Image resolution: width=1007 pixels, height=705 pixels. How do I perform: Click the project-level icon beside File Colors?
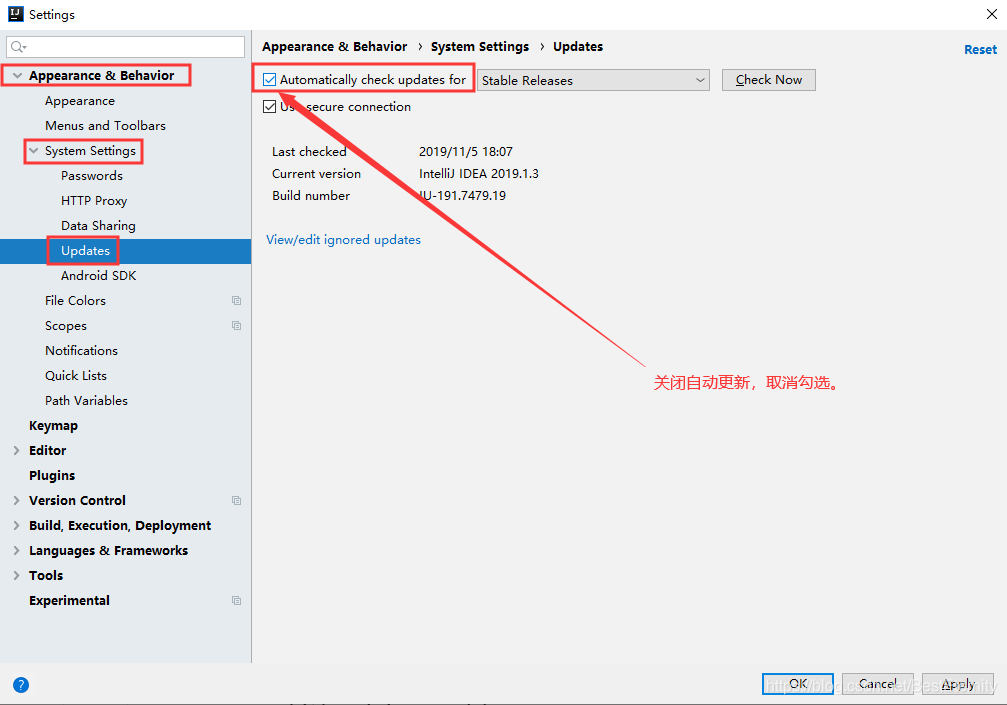236,300
